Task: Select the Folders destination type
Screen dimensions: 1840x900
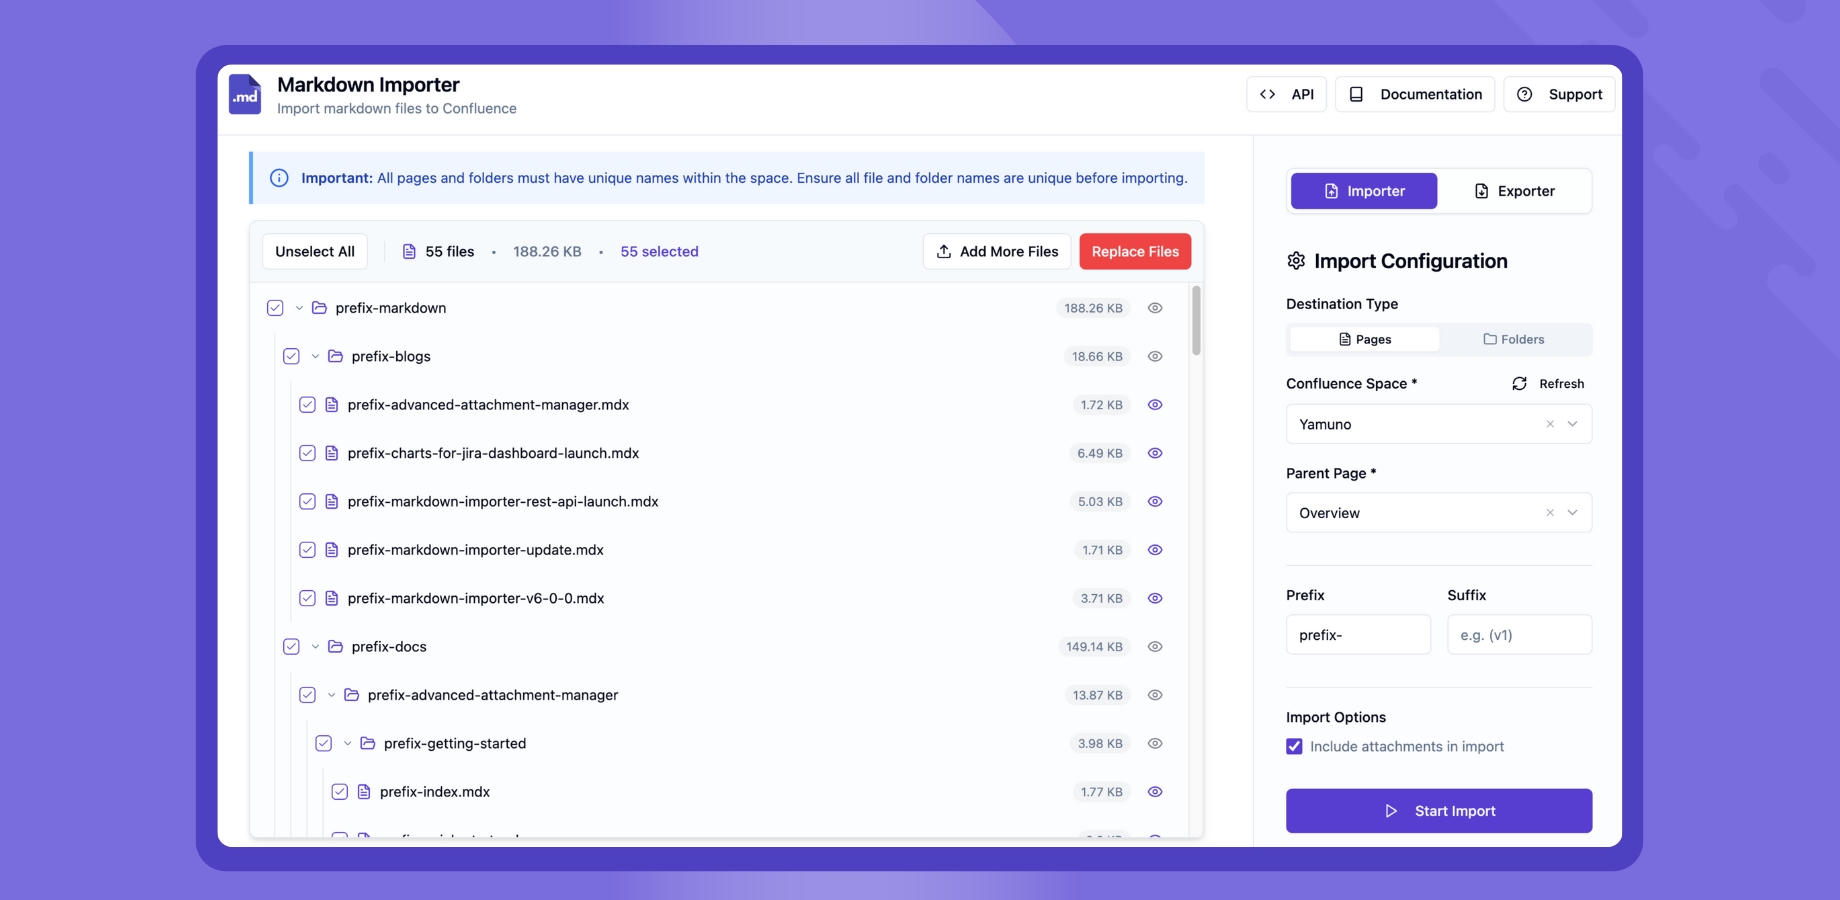Action: [x=1514, y=339]
